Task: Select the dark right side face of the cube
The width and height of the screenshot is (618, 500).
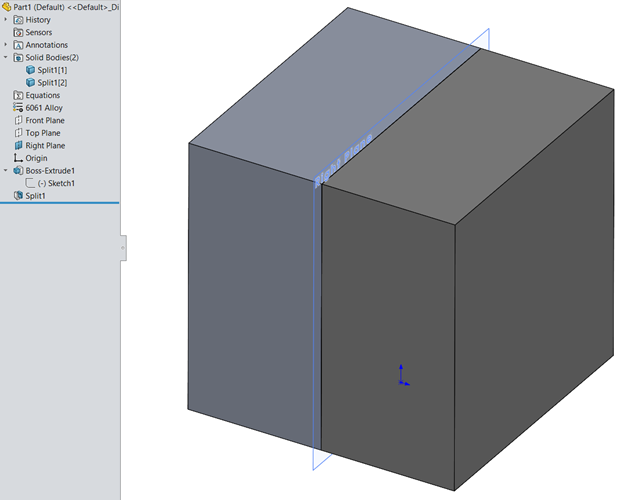Action: (534, 292)
